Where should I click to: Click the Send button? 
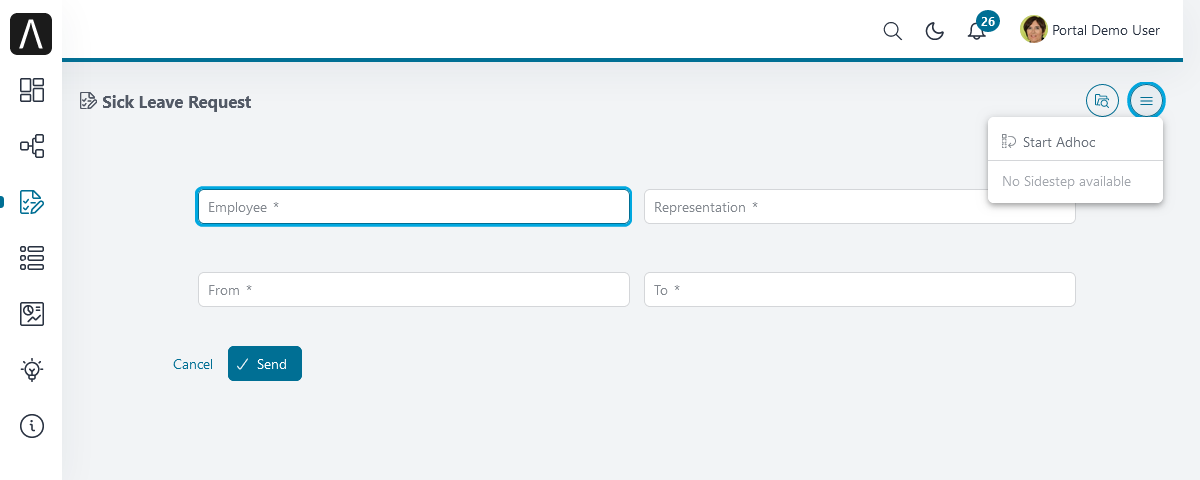coord(265,364)
